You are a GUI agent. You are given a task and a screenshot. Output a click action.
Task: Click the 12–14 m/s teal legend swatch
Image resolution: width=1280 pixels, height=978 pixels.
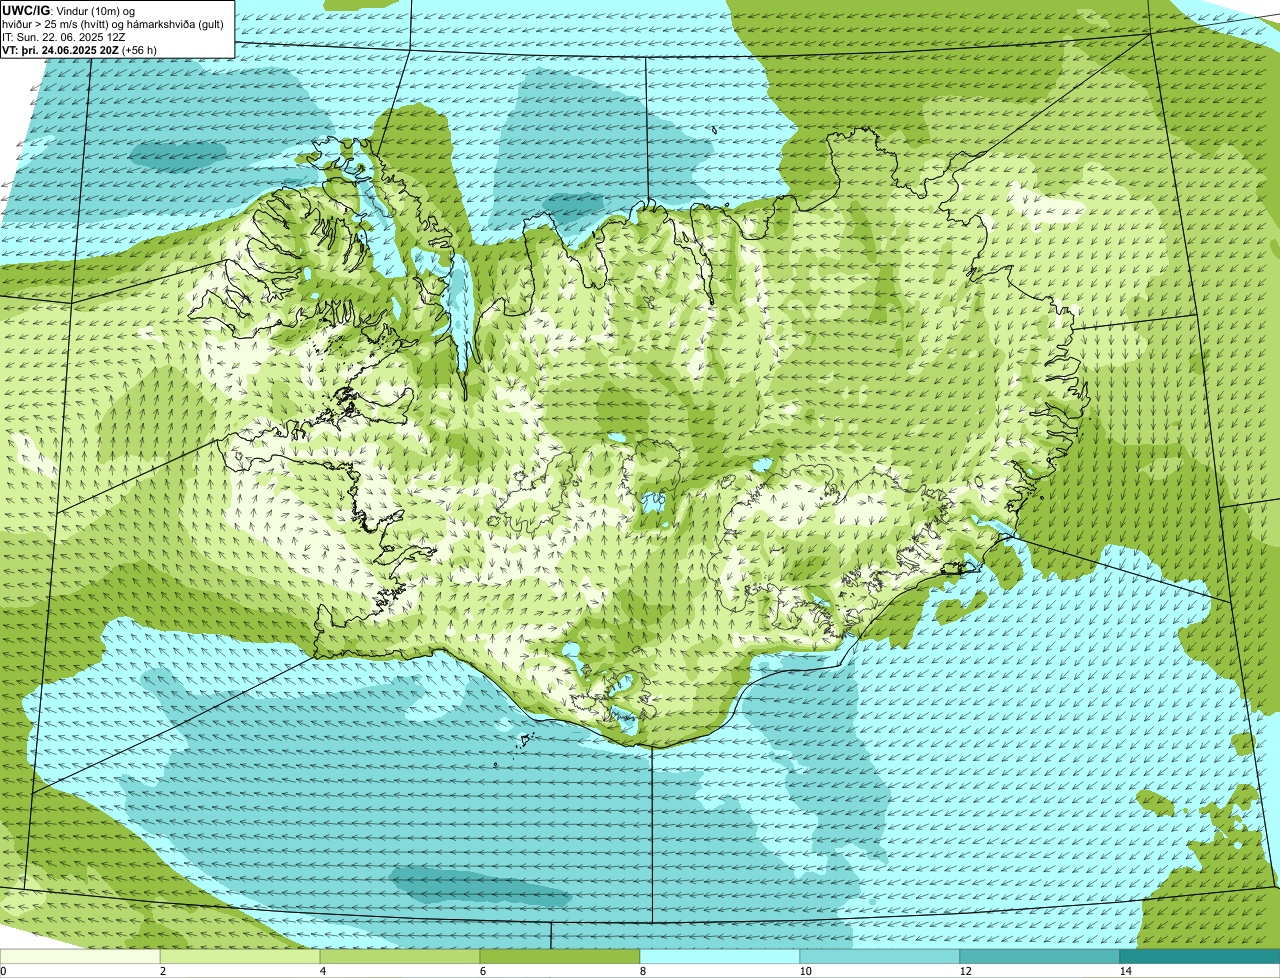(1040, 957)
